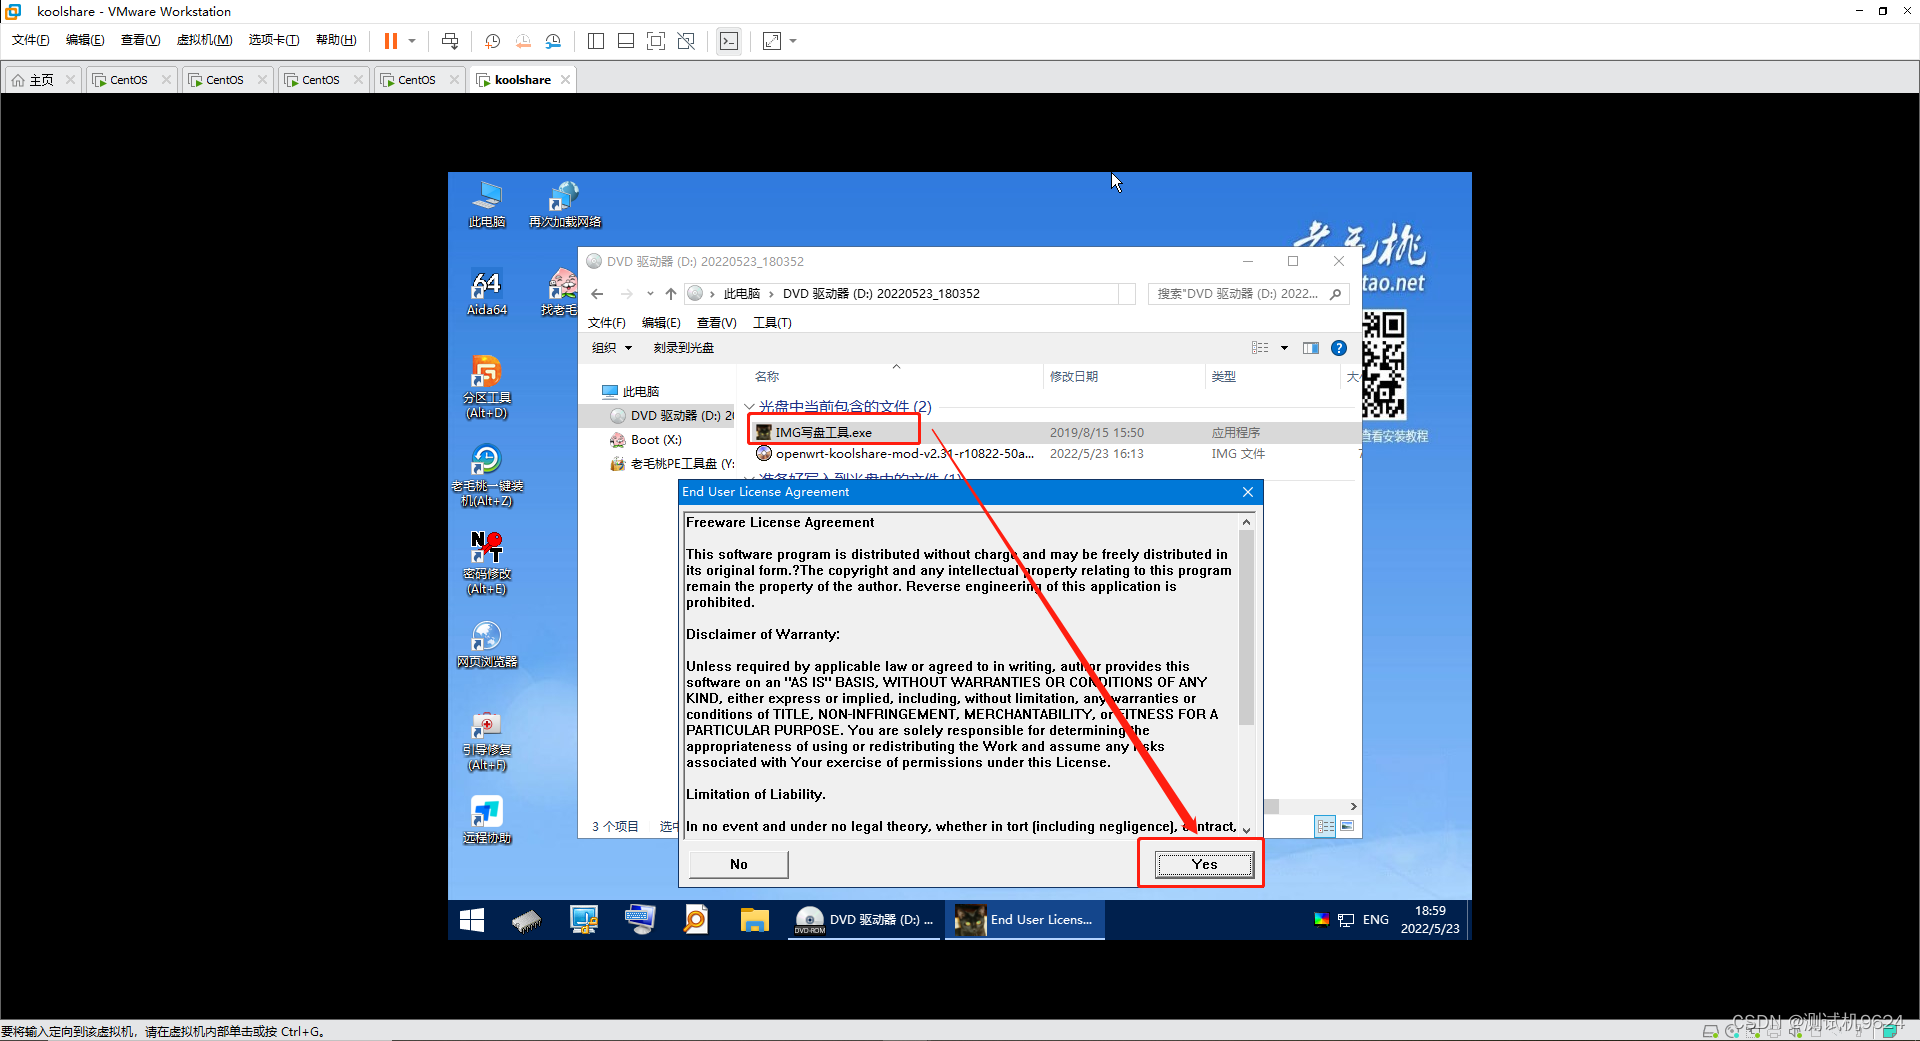The width and height of the screenshot is (1920, 1041).
Task: Click the Windows Start button in guest
Action: [x=471, y=920]
